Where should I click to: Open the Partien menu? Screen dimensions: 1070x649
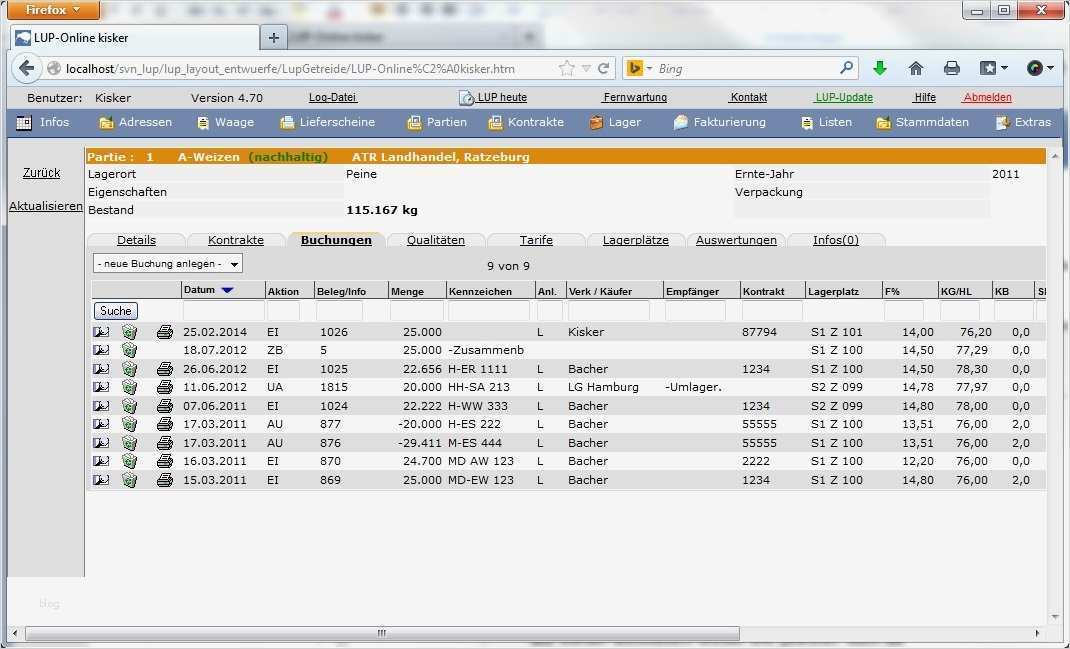[x=437, y=122]
